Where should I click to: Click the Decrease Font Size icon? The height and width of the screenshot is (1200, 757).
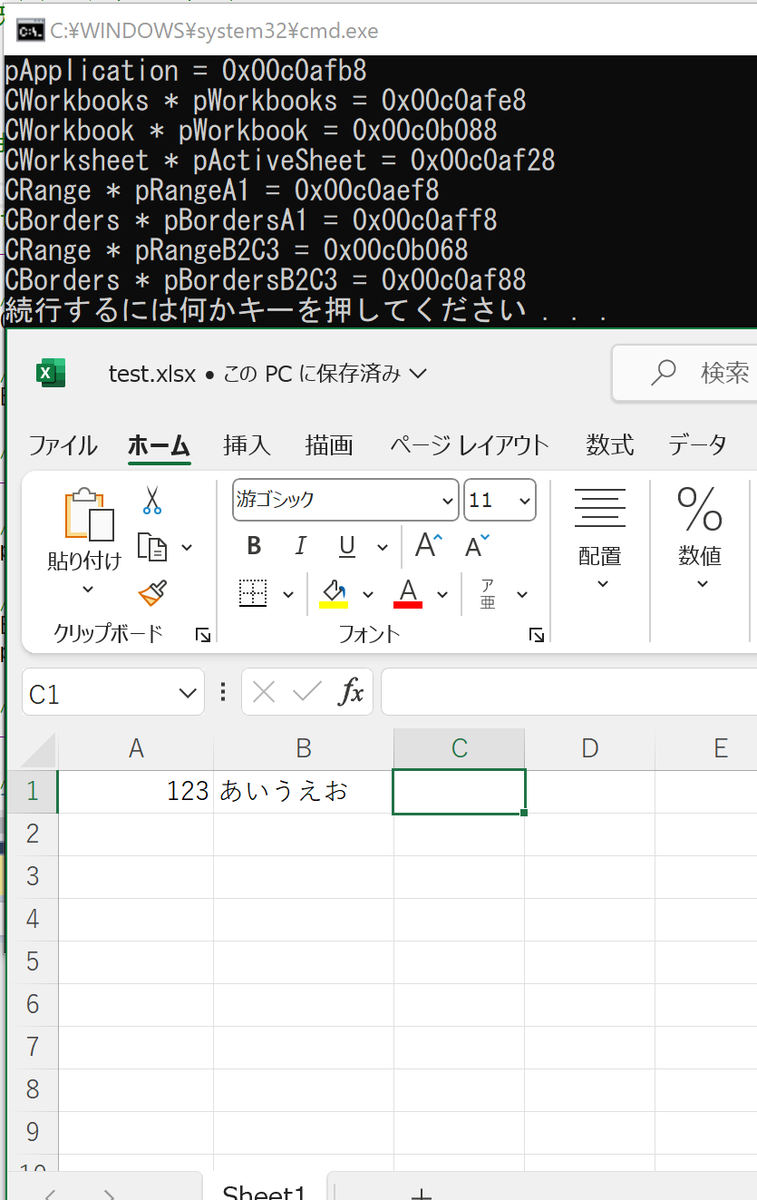click(x=478, y=545)
